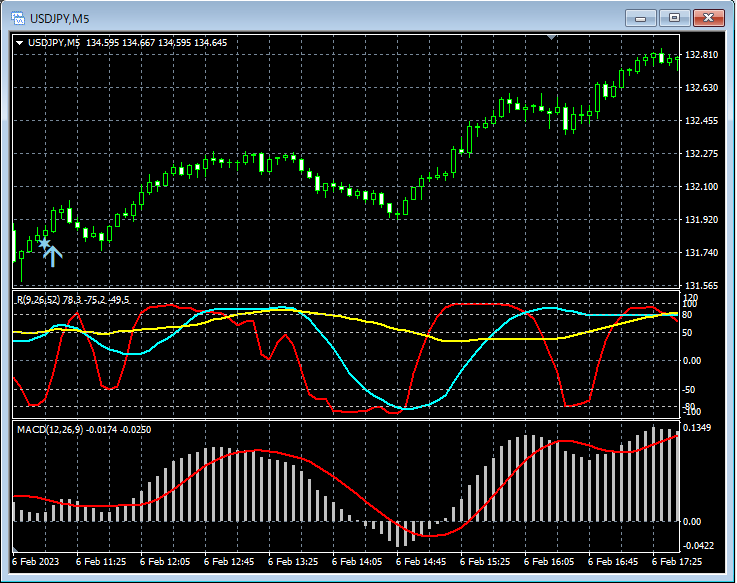Click the blue star entry marker on chart

pos(44,244)
